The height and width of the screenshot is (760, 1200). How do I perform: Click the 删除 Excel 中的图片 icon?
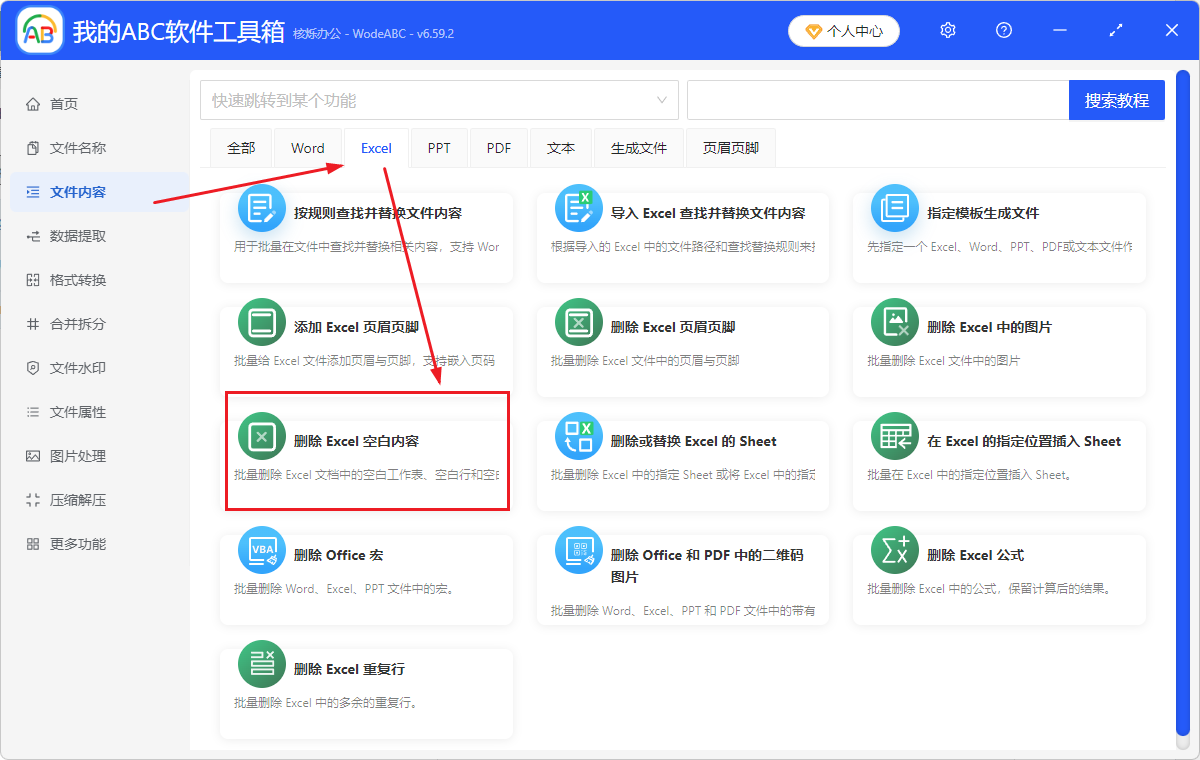point(894,322)
